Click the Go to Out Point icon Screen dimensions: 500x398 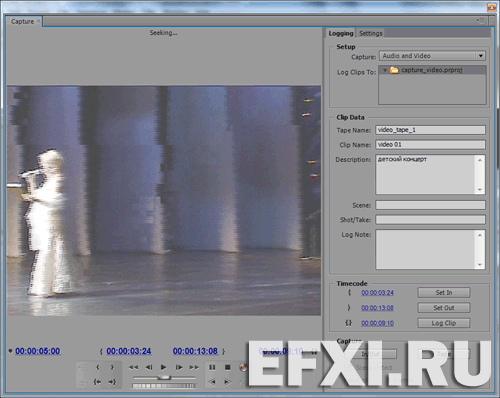point(112,382)
